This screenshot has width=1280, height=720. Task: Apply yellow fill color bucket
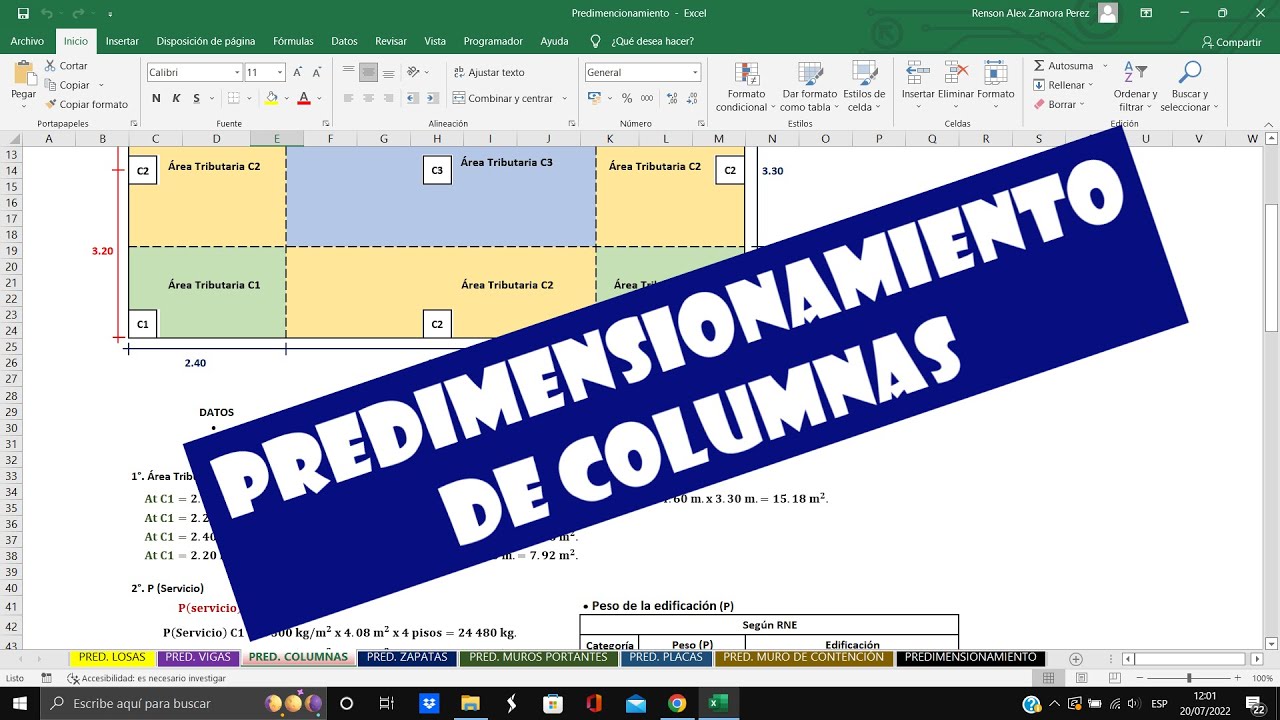[x=271, y=98]
